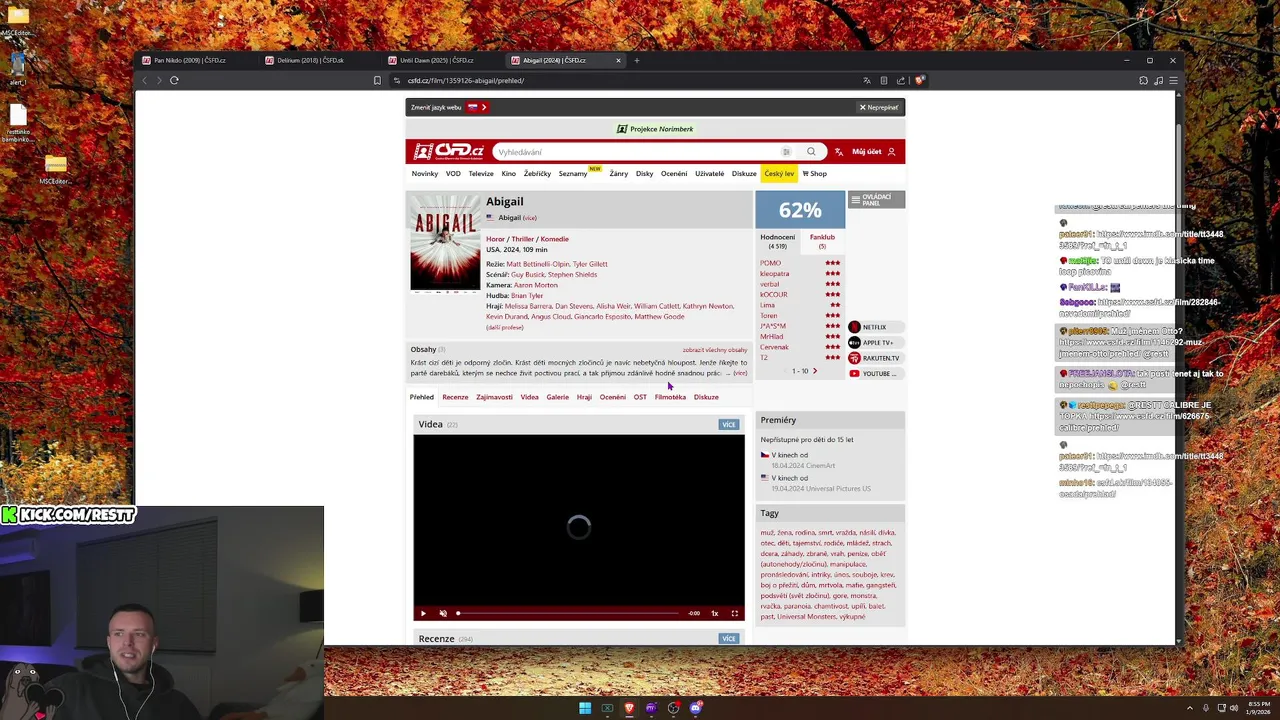
Task: Open the Žánry menu item
Action: click(619, 174)
